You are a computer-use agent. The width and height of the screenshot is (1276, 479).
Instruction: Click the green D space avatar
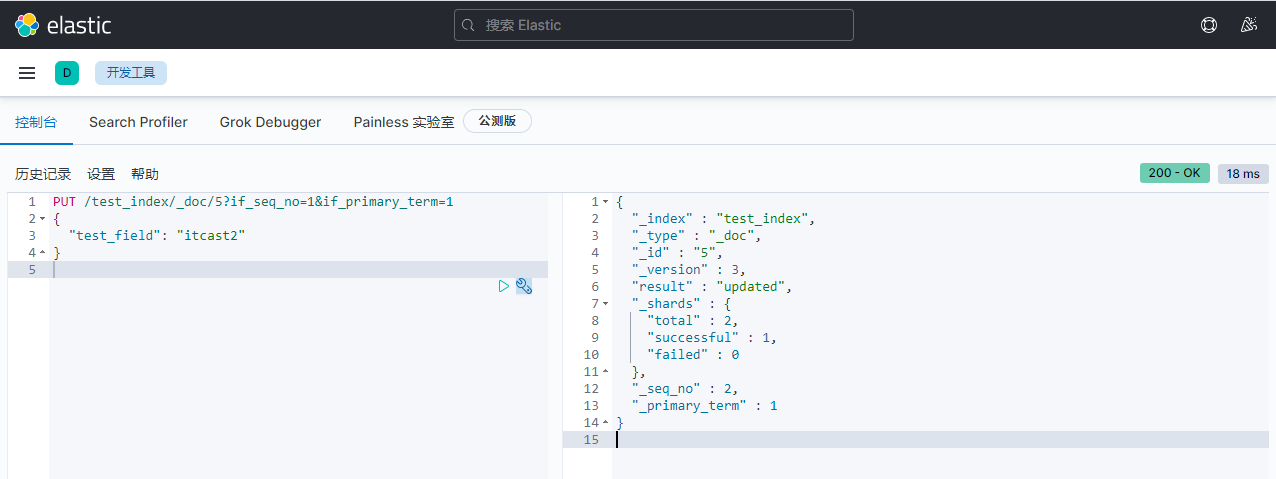click(x=67, y=73)
